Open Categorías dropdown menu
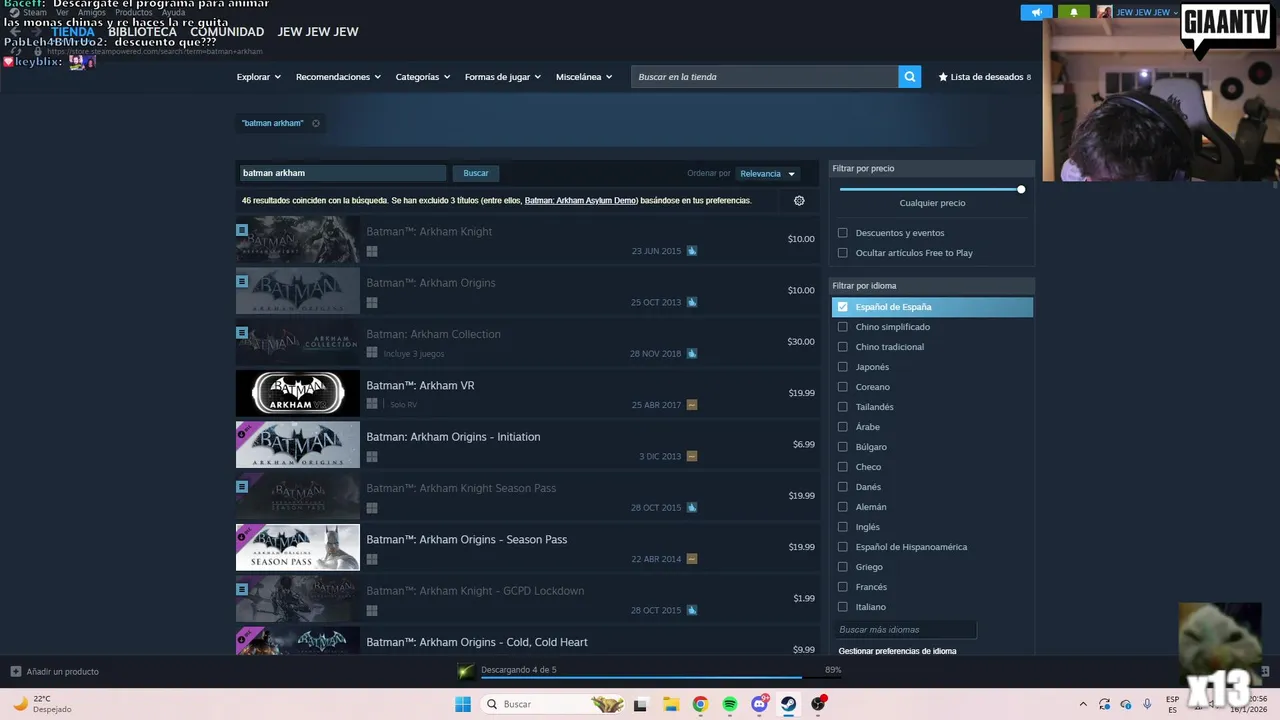Image resolution: width=1280 pixels, height=720 pixels. tap(422, 77)
